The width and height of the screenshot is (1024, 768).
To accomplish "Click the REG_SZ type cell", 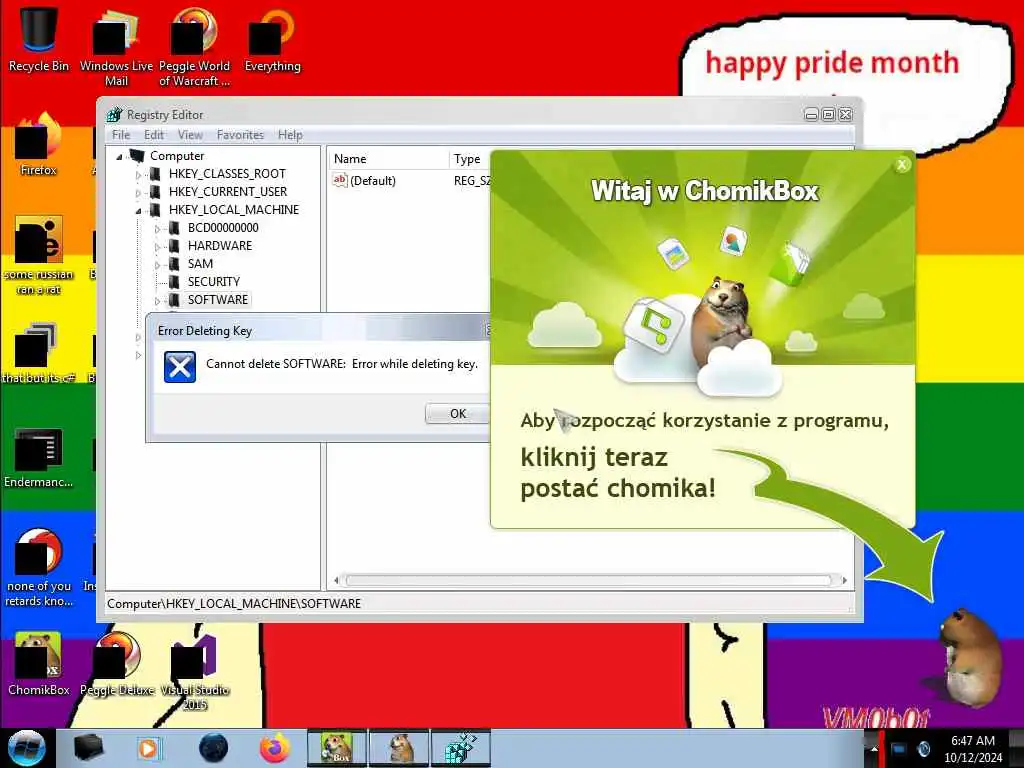I will (472, 181).
